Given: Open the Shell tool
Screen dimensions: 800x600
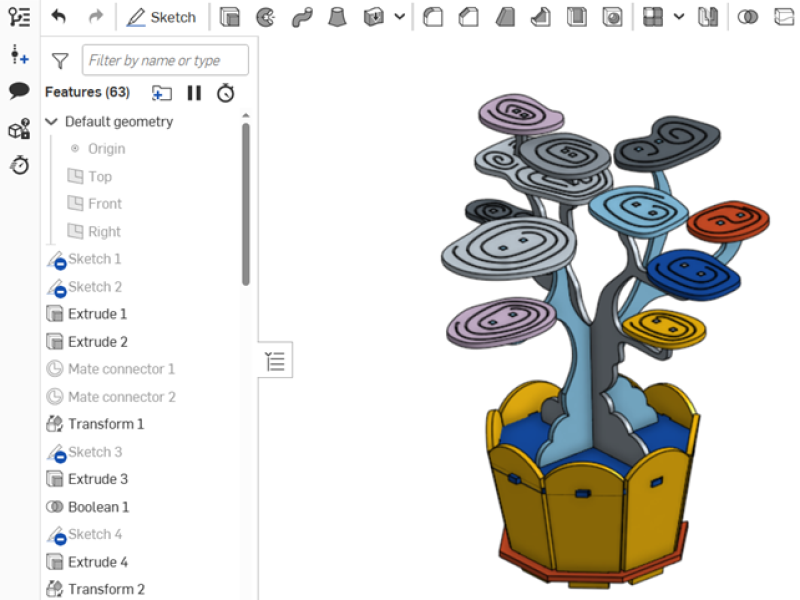Looking at the screenshot, I should click(x=577, y=17).
